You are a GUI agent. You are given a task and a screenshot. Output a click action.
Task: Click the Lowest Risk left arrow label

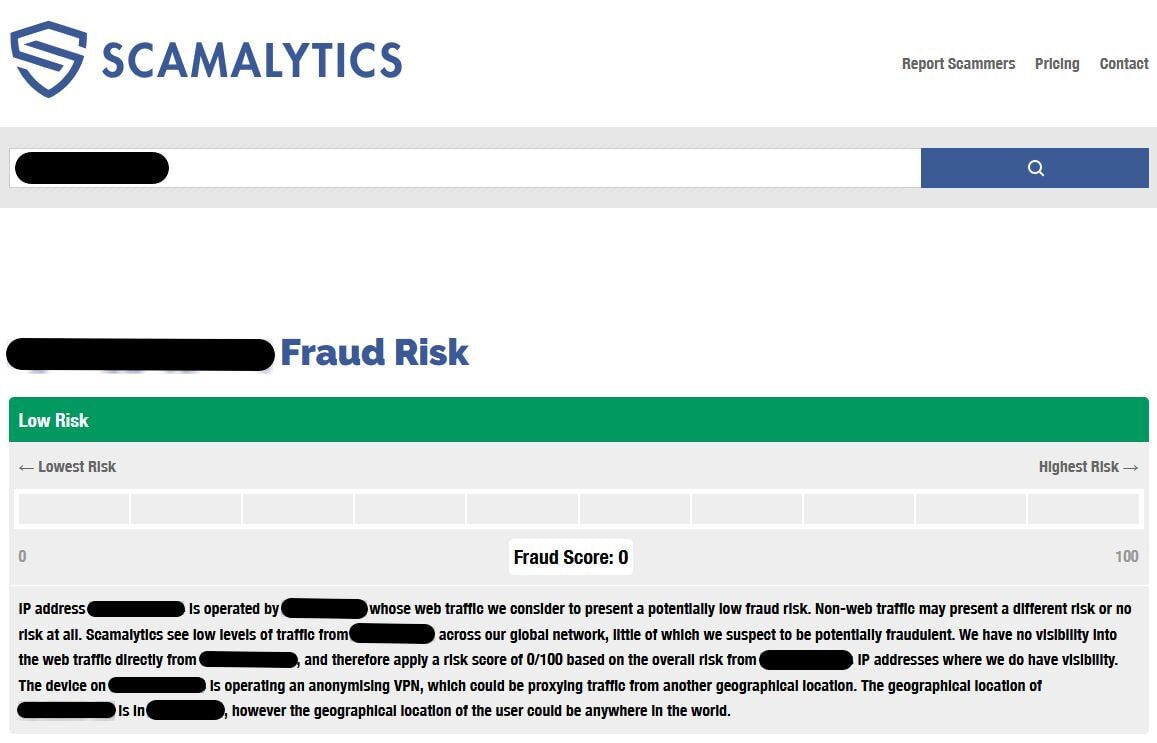67,467
